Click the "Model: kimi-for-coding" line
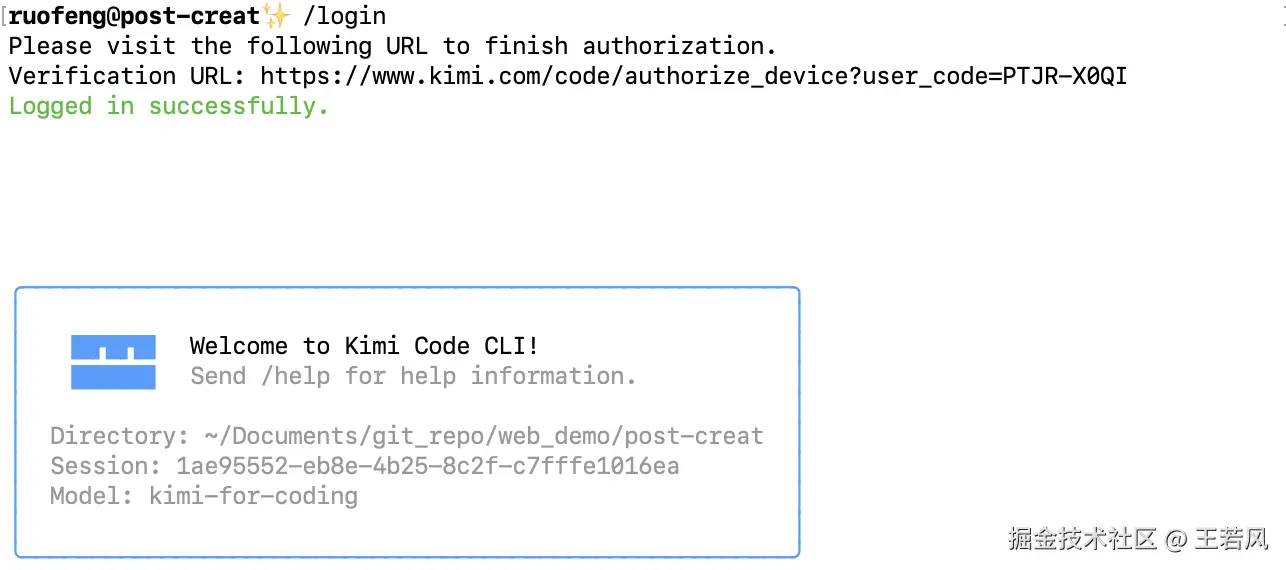Image resolution: width=1286 pixels, height=570 pixels. tap(203, 496)
